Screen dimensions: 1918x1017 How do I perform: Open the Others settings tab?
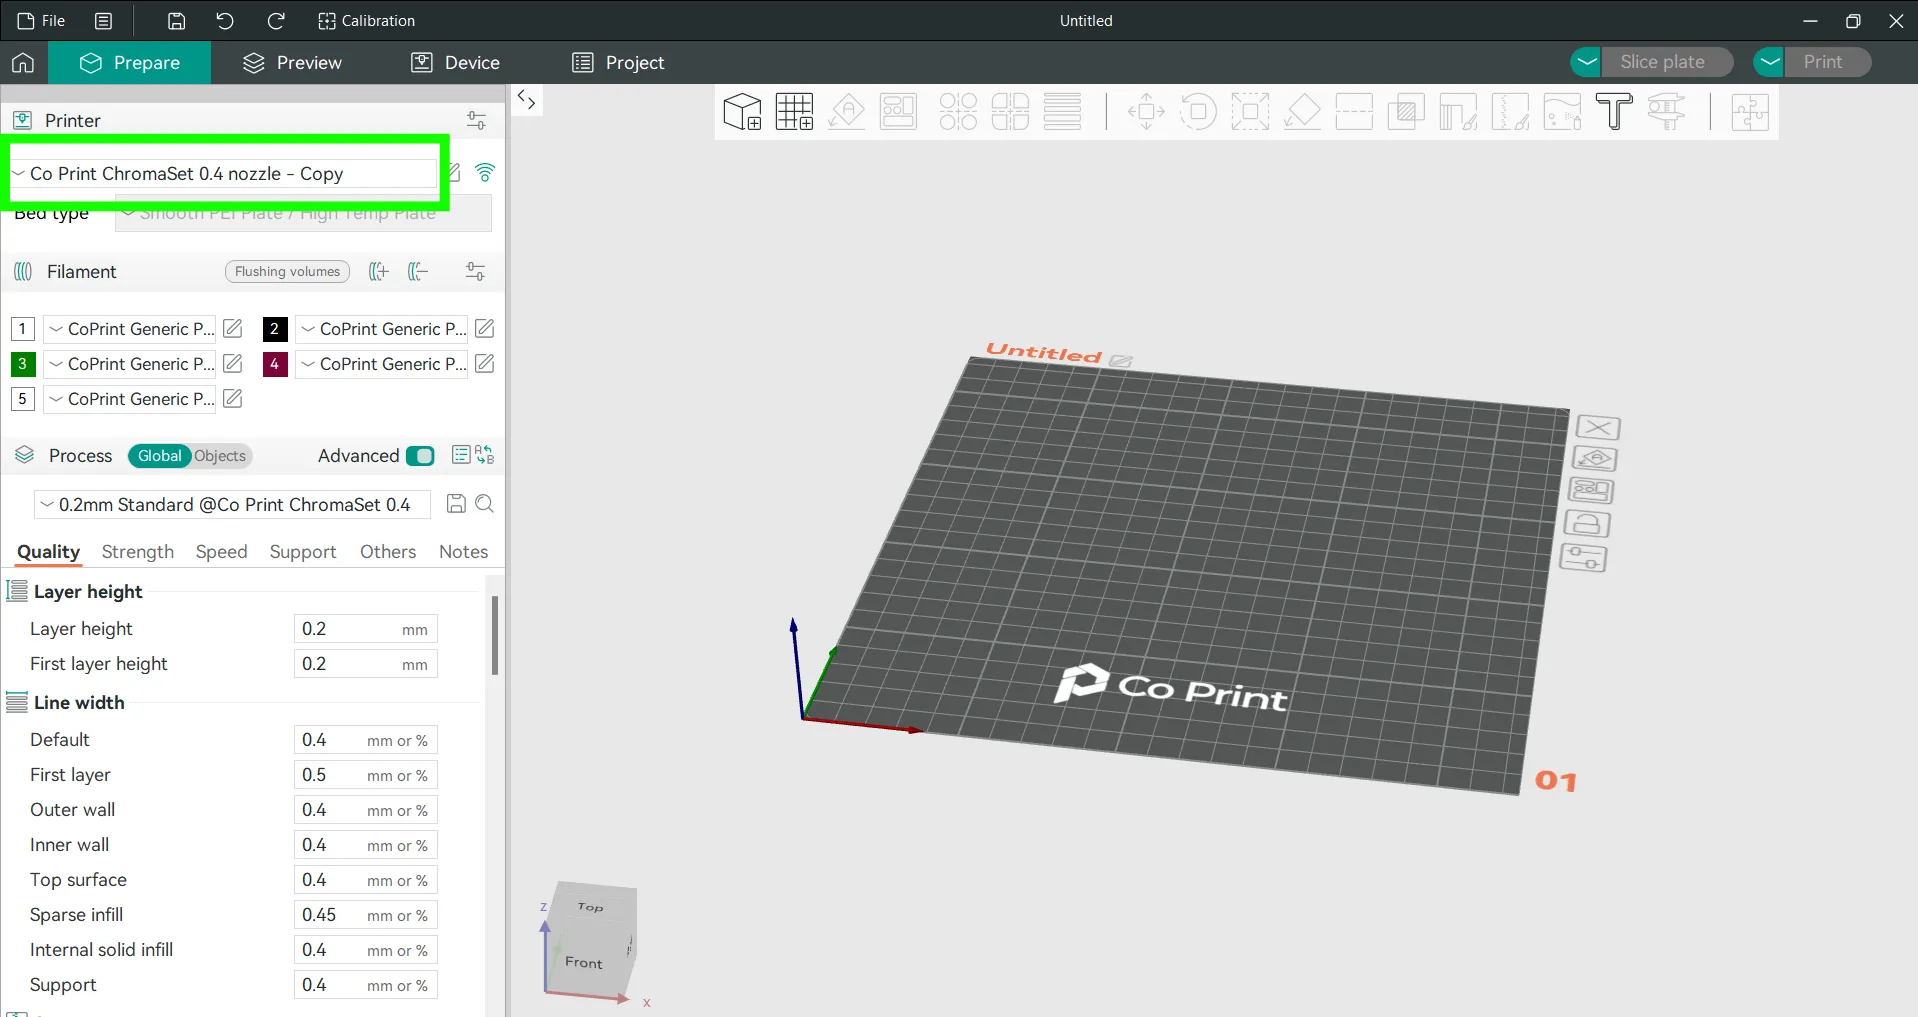(x=388, y=552)
